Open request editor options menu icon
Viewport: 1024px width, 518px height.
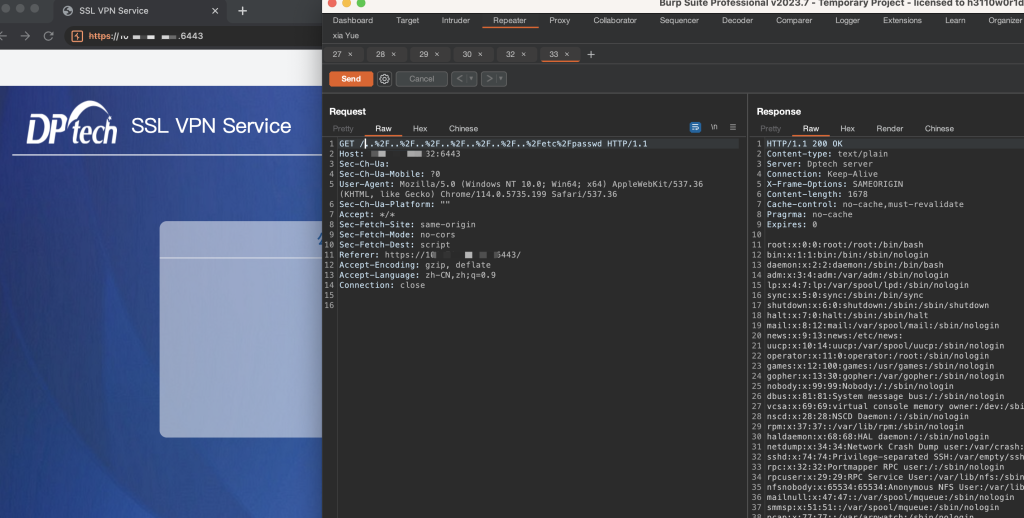tap(733, 127)
